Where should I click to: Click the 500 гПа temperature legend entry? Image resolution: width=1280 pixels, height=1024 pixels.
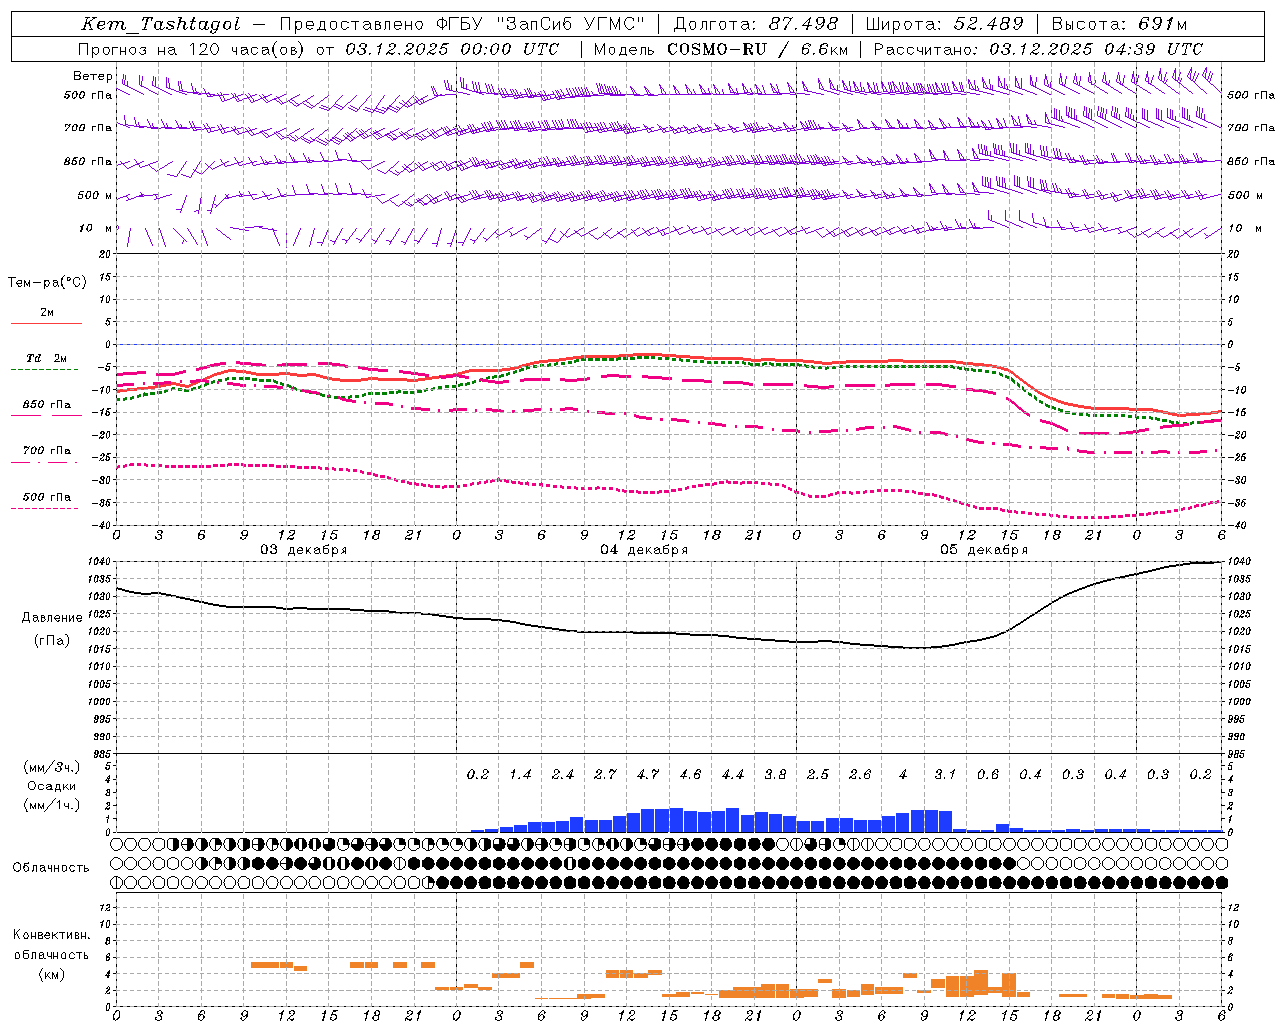[47, 497]
